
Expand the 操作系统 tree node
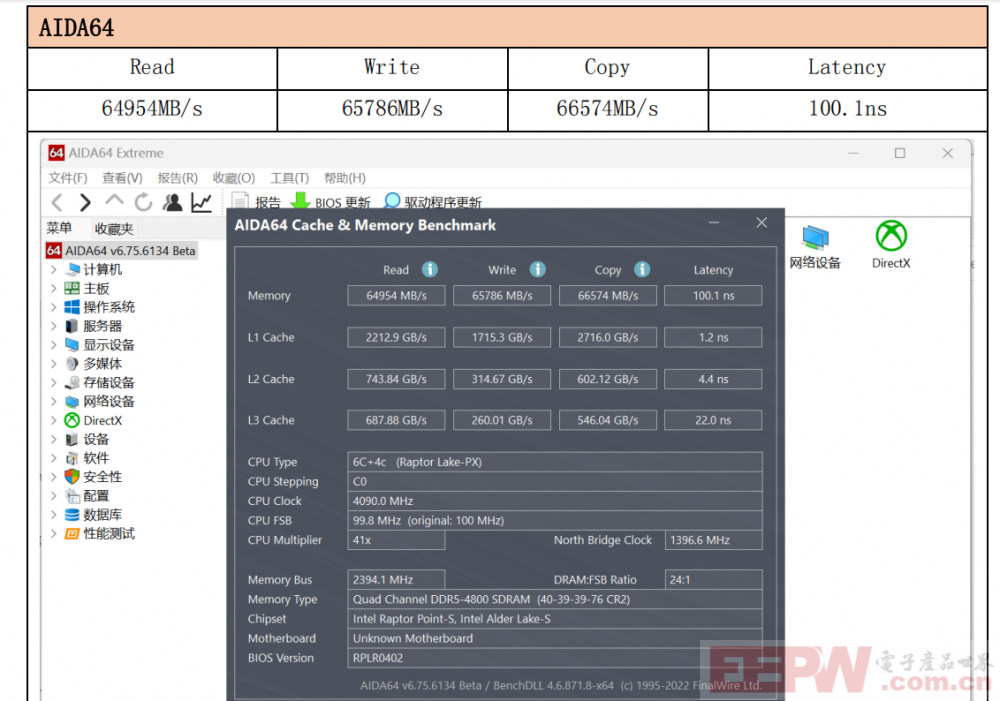(54, 307)
